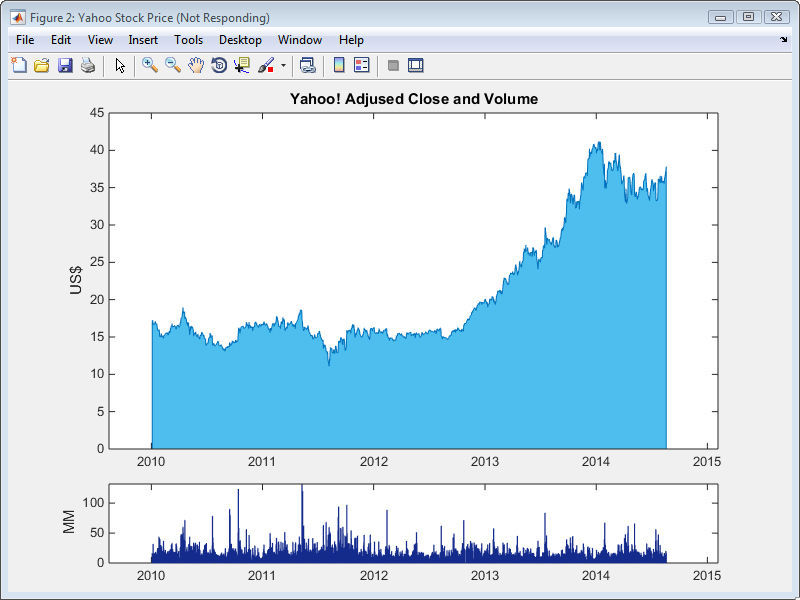Toggle Hide Plot Tools

point(393,65)
